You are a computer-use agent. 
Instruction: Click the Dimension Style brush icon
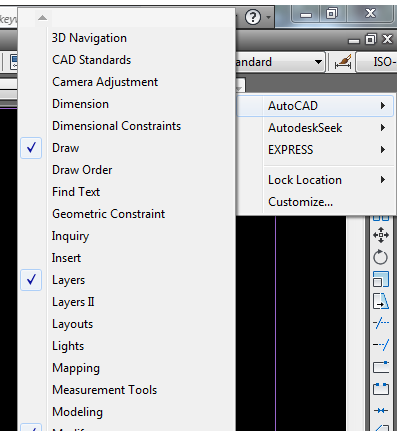343,62
